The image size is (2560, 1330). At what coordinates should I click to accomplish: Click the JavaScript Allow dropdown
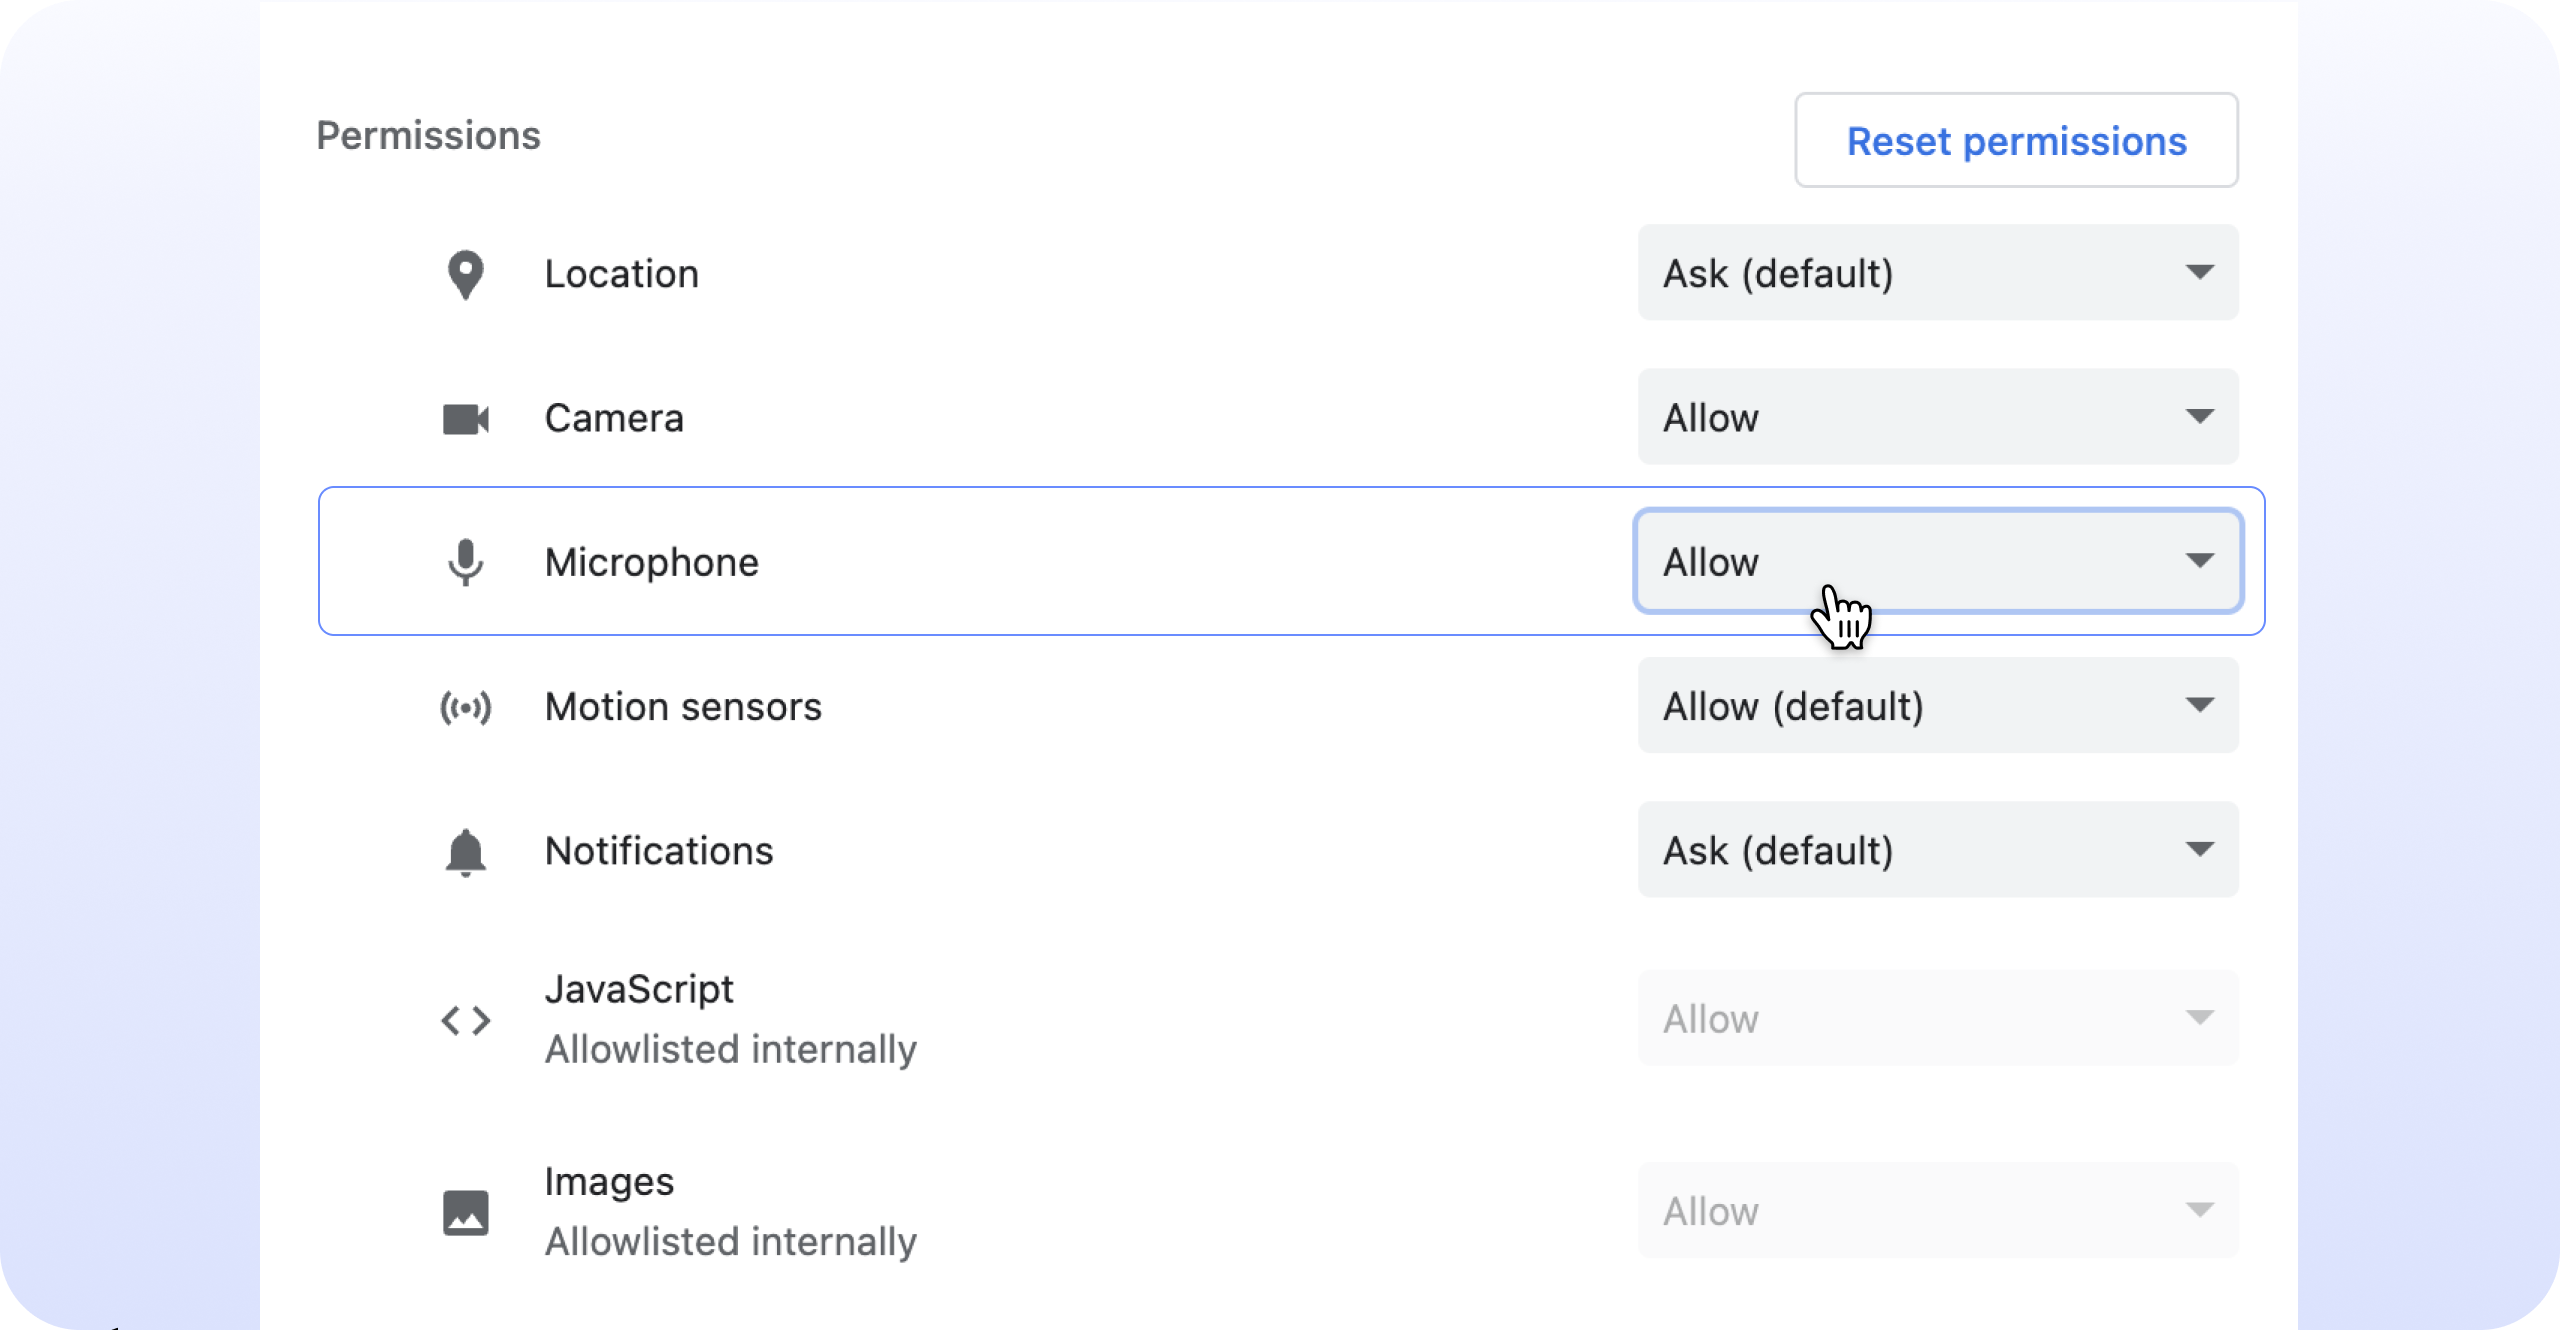point(1938,1018)
